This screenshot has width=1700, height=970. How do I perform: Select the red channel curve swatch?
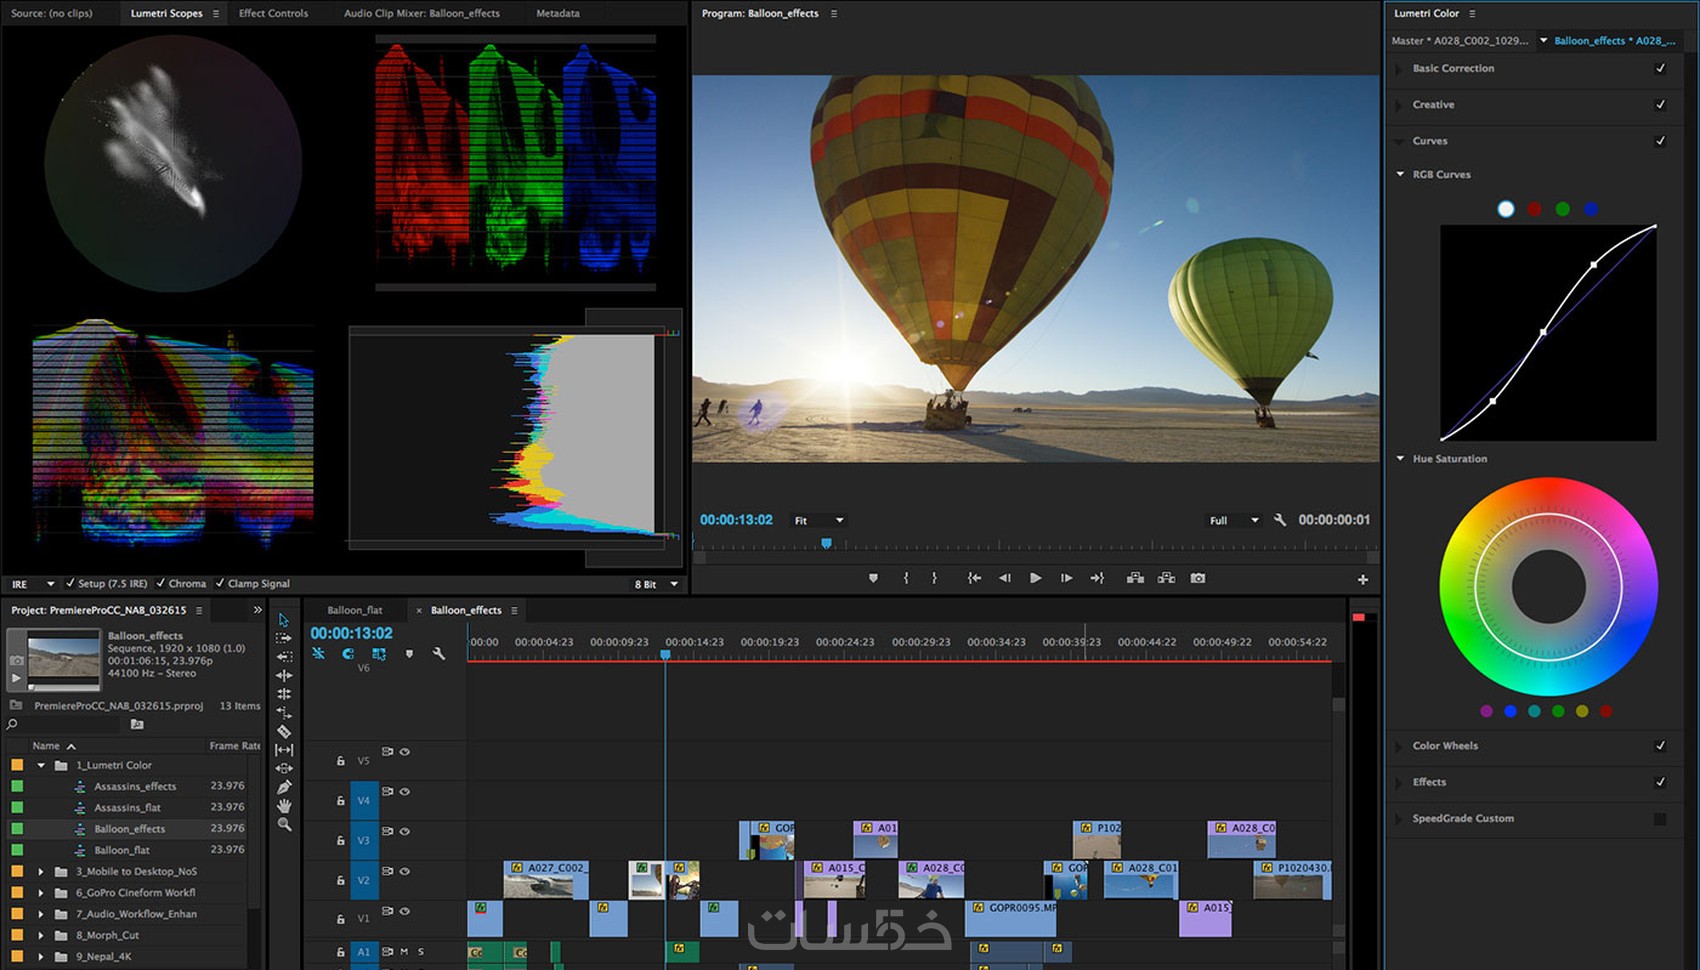(1534, 209)
